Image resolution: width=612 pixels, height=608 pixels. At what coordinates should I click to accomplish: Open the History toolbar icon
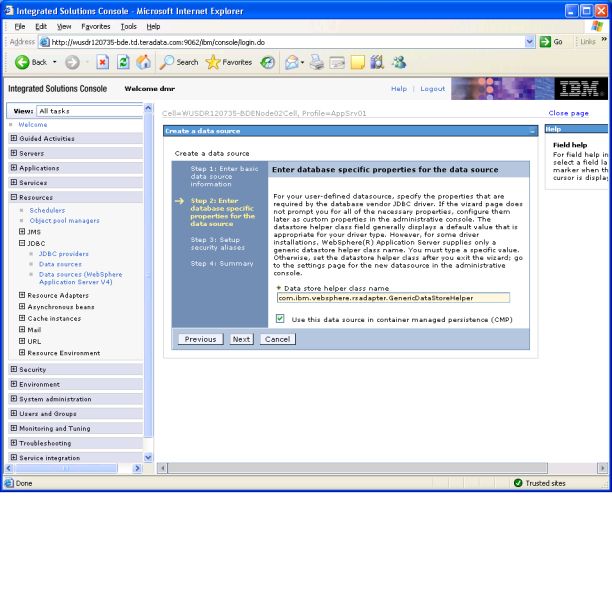pyautogui.click(x=268, y=62)
